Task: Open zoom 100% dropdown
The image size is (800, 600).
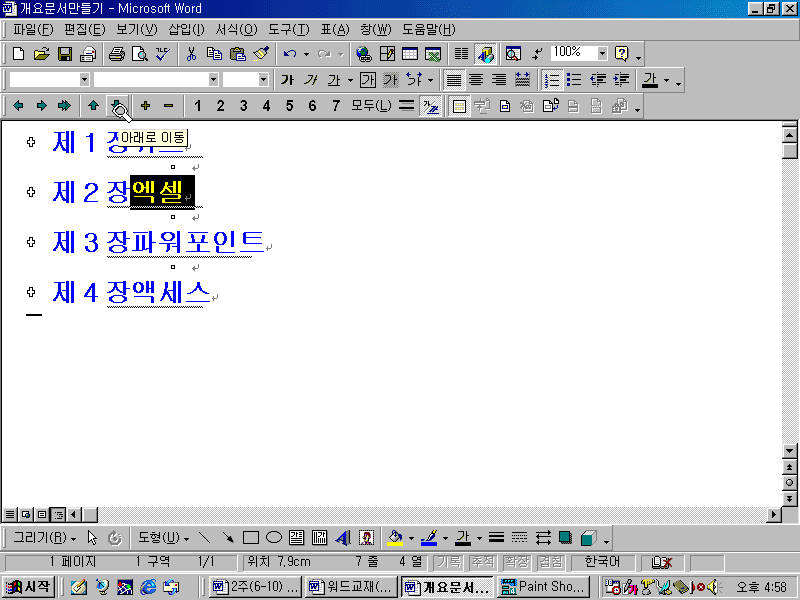Action: tap(603, 54)
